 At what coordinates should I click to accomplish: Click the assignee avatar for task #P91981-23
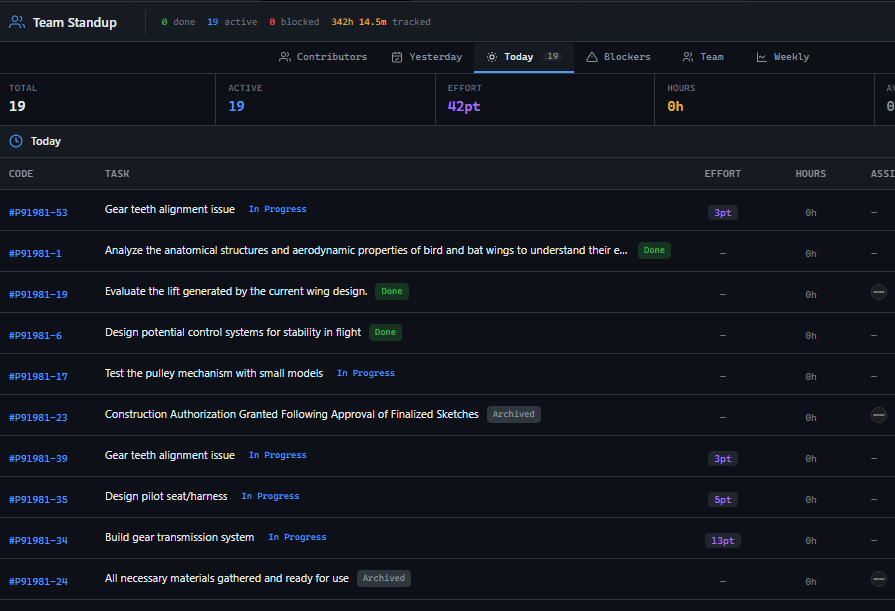pyautogui.click(x=878, y=415)
